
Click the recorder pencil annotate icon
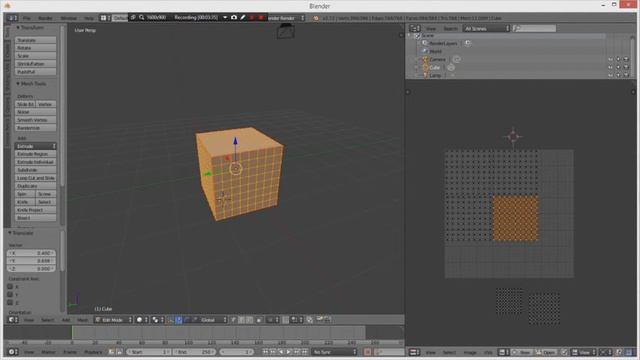click(243, 18)
